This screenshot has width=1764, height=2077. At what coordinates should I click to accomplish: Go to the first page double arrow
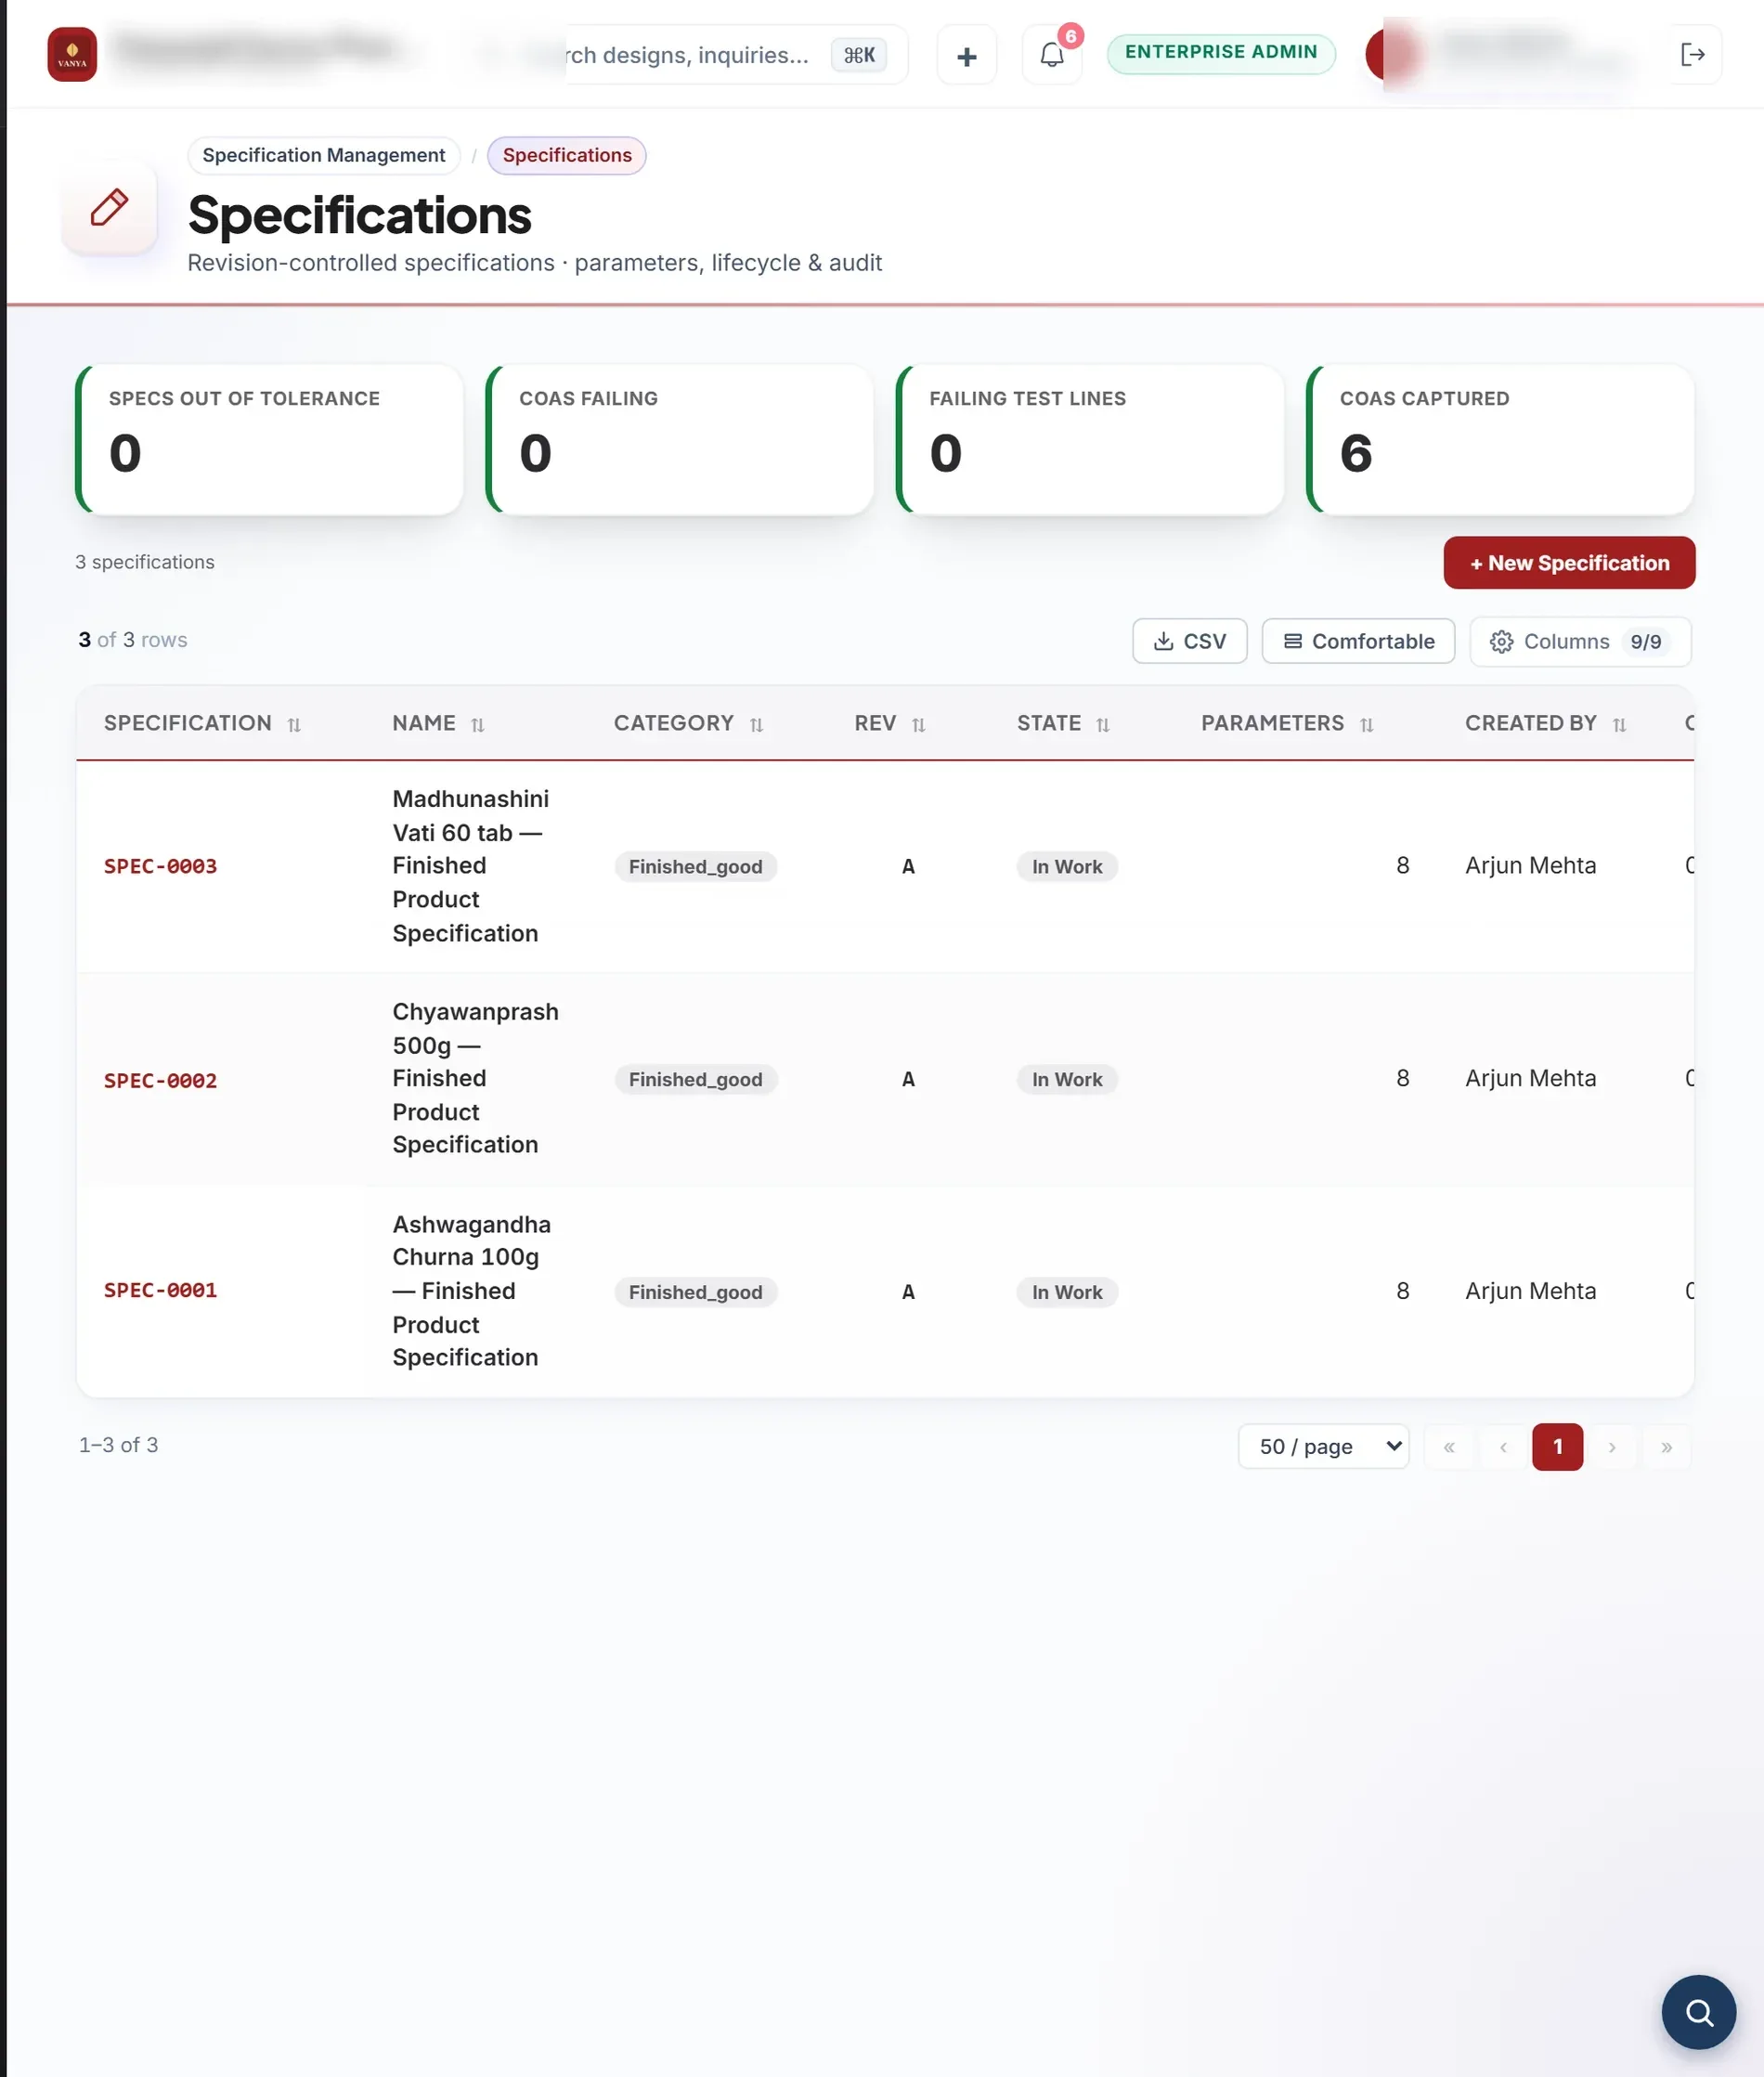pos(1448,1446)
